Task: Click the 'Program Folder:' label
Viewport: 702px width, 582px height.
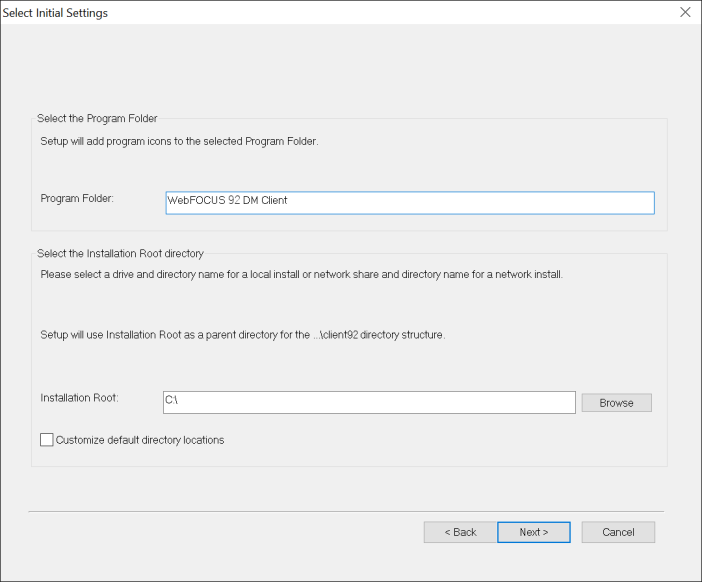Action: click(78, 198)
